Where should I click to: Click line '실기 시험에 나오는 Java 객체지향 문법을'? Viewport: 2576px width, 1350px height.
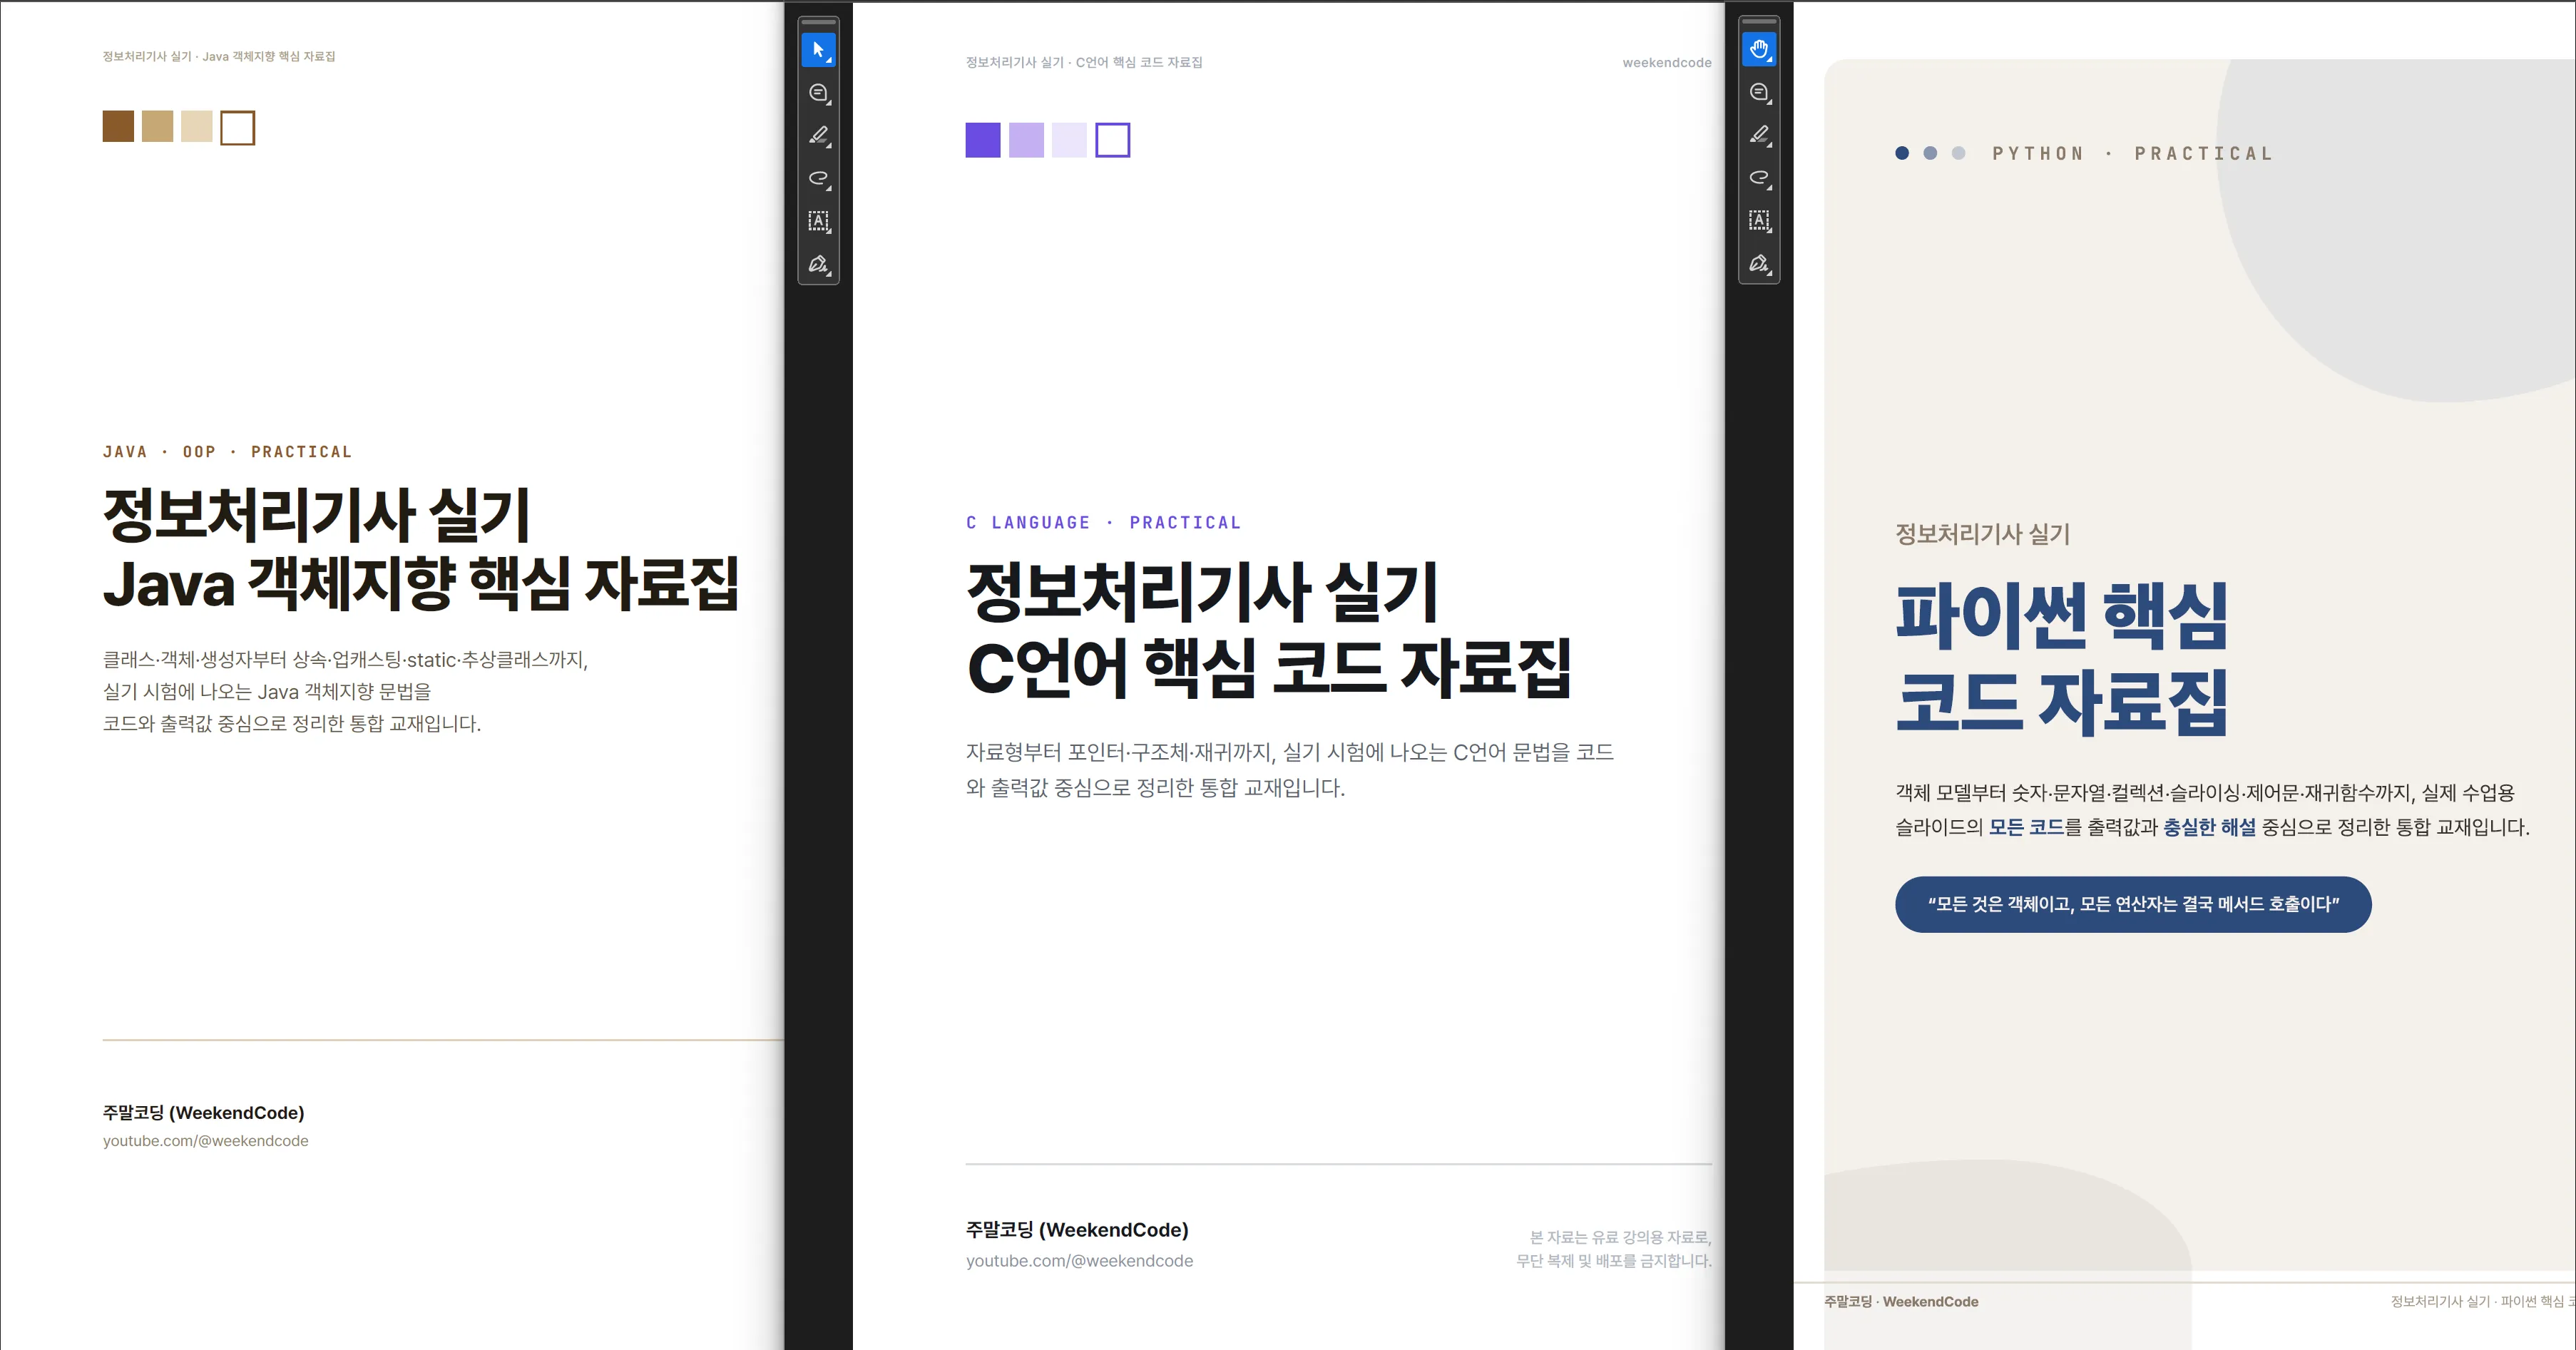[x=267, y=692]
